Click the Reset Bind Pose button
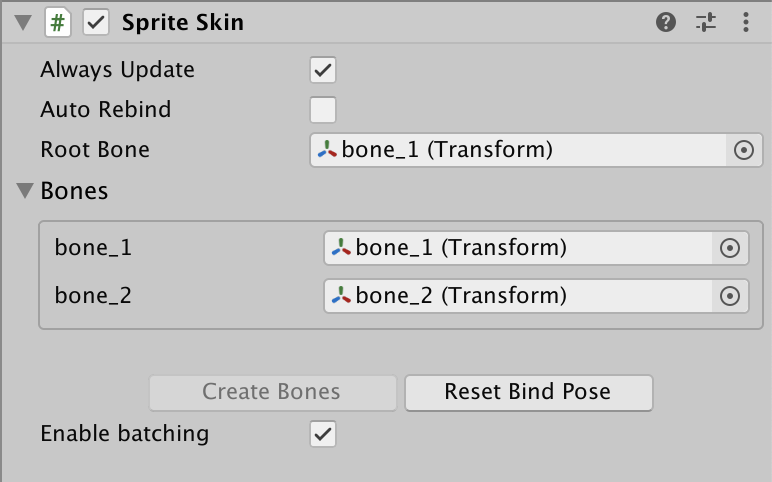 [x=528, y=392]
